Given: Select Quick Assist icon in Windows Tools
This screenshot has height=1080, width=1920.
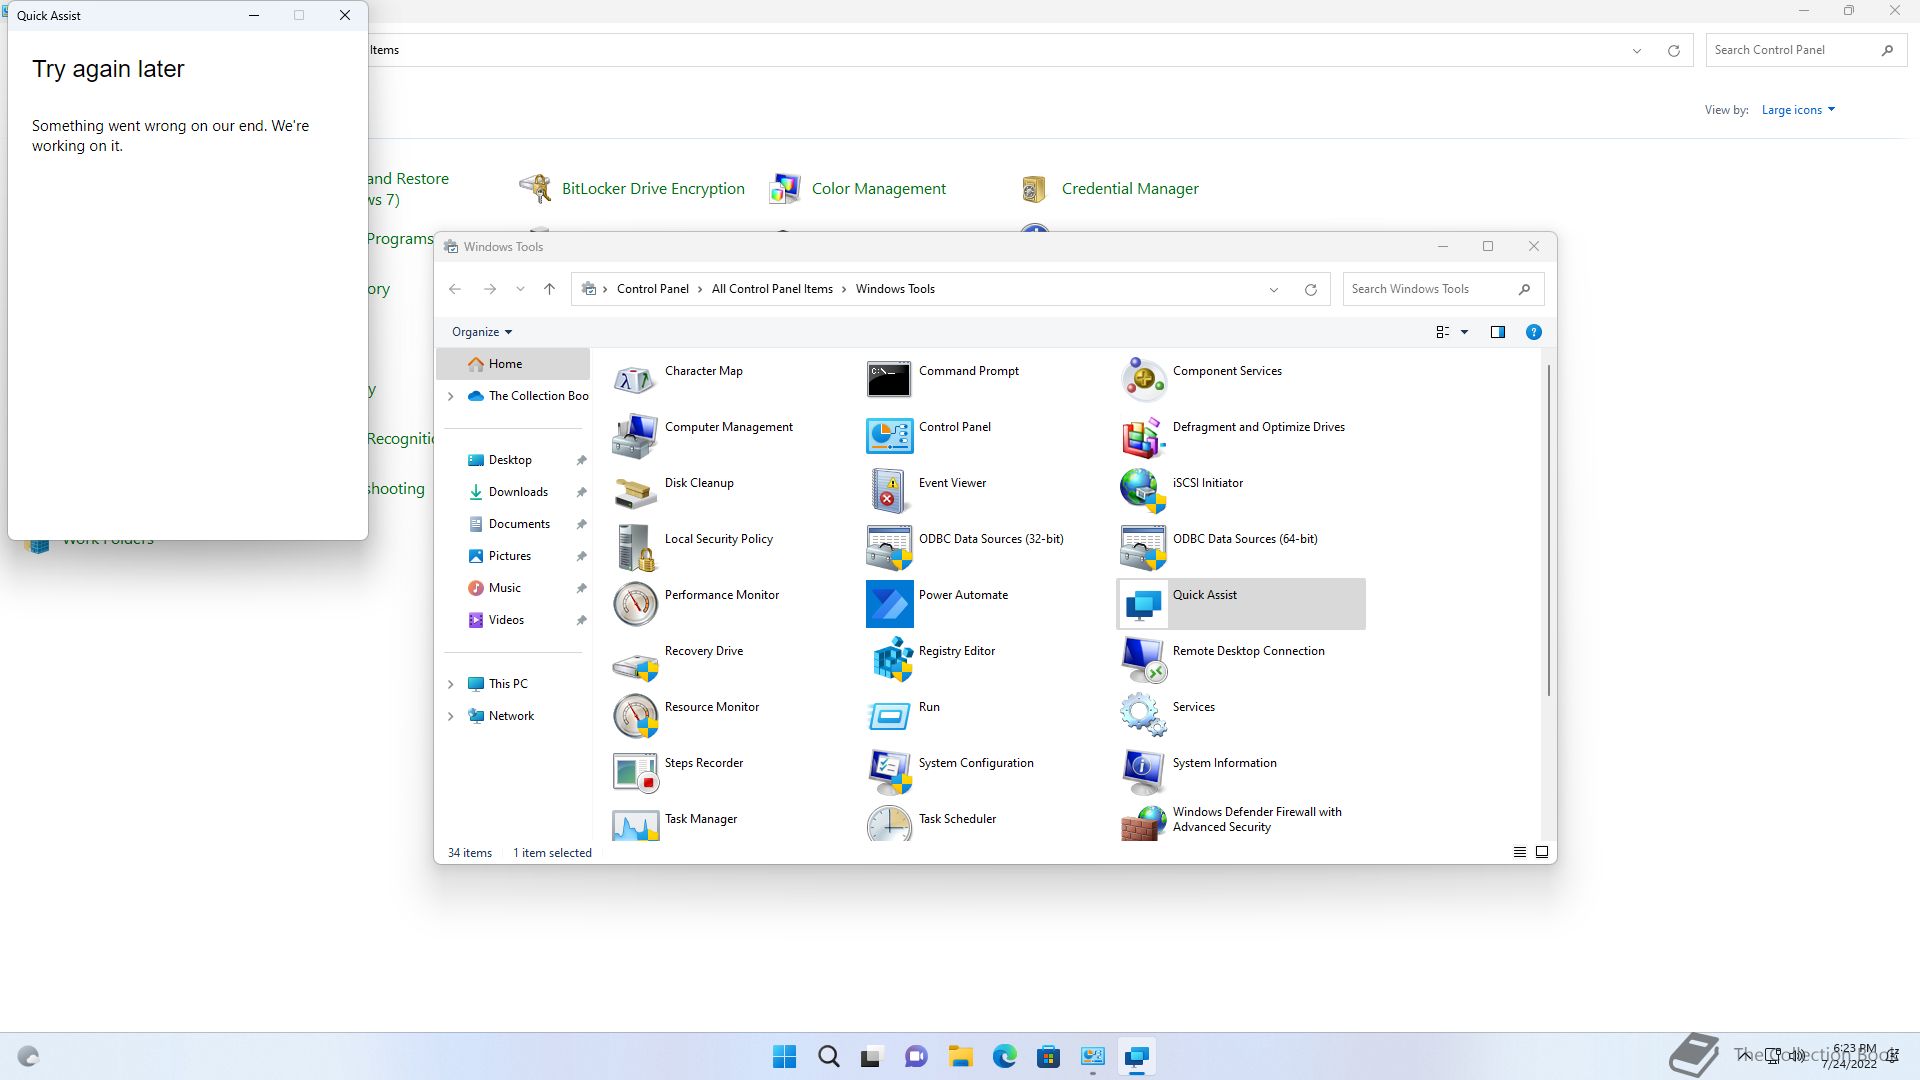Looking at the screenshot, I should coord(1143,604).
